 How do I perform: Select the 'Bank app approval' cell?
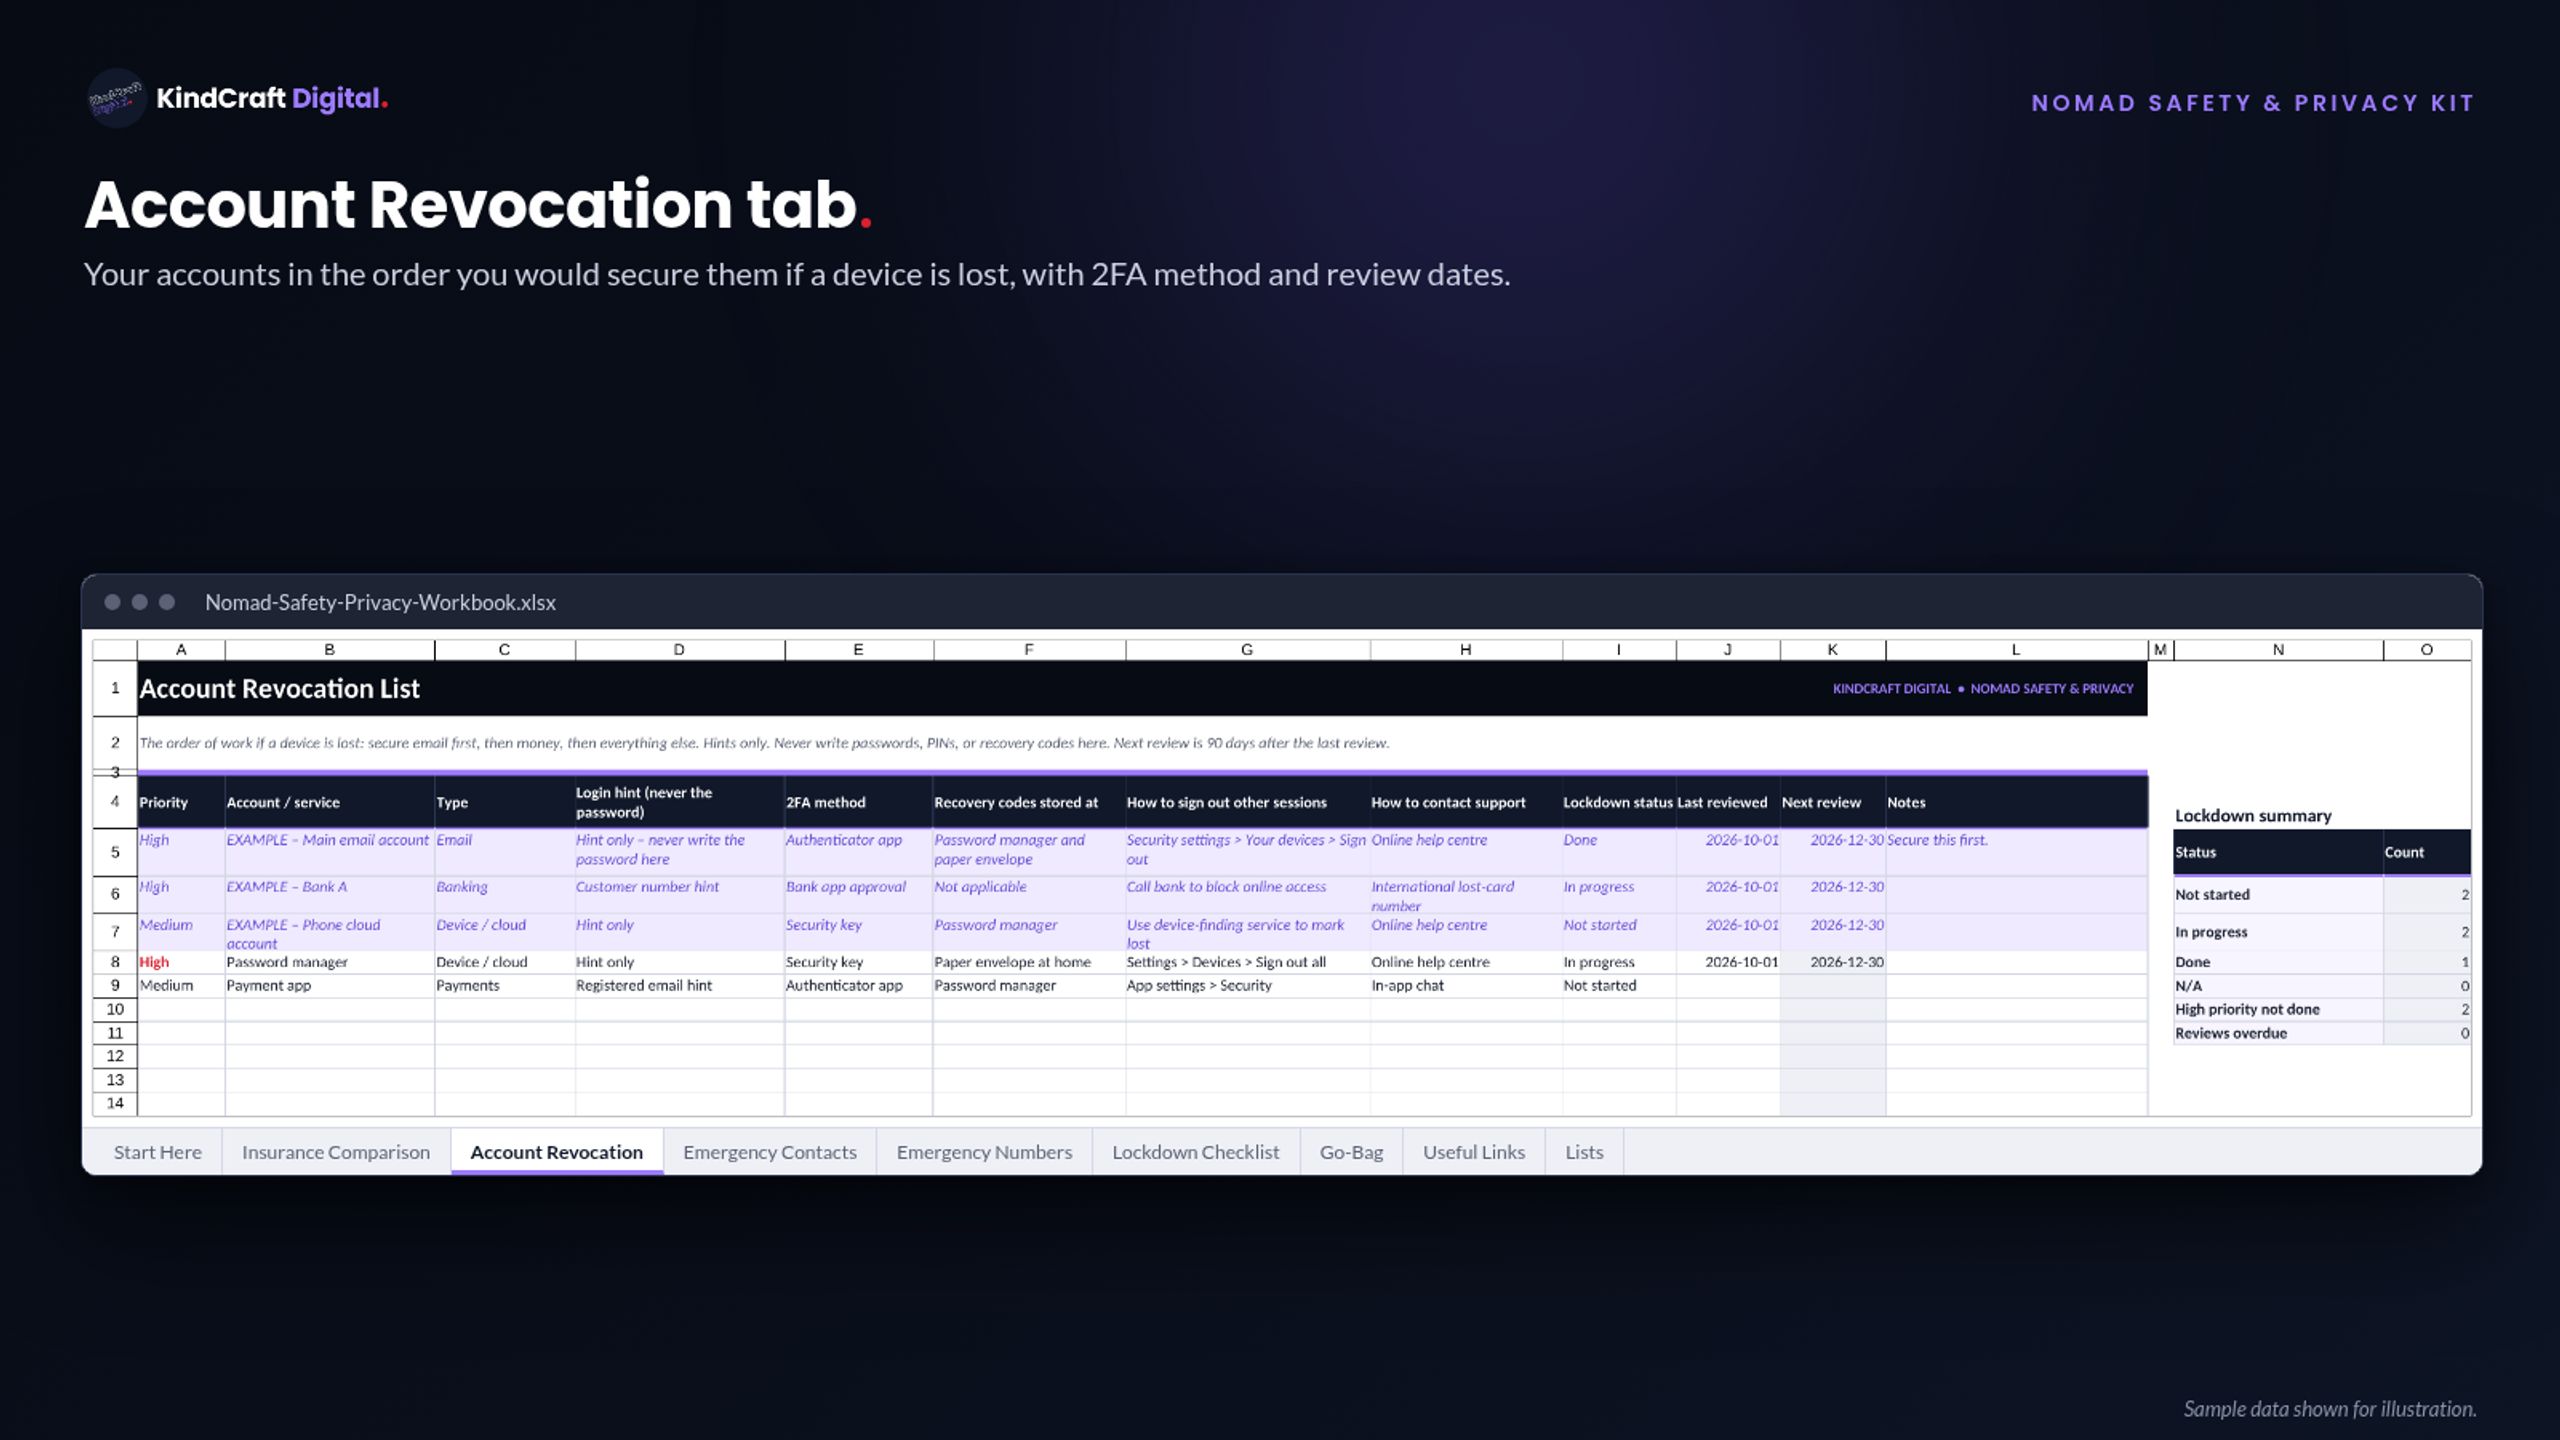[858, 894]
